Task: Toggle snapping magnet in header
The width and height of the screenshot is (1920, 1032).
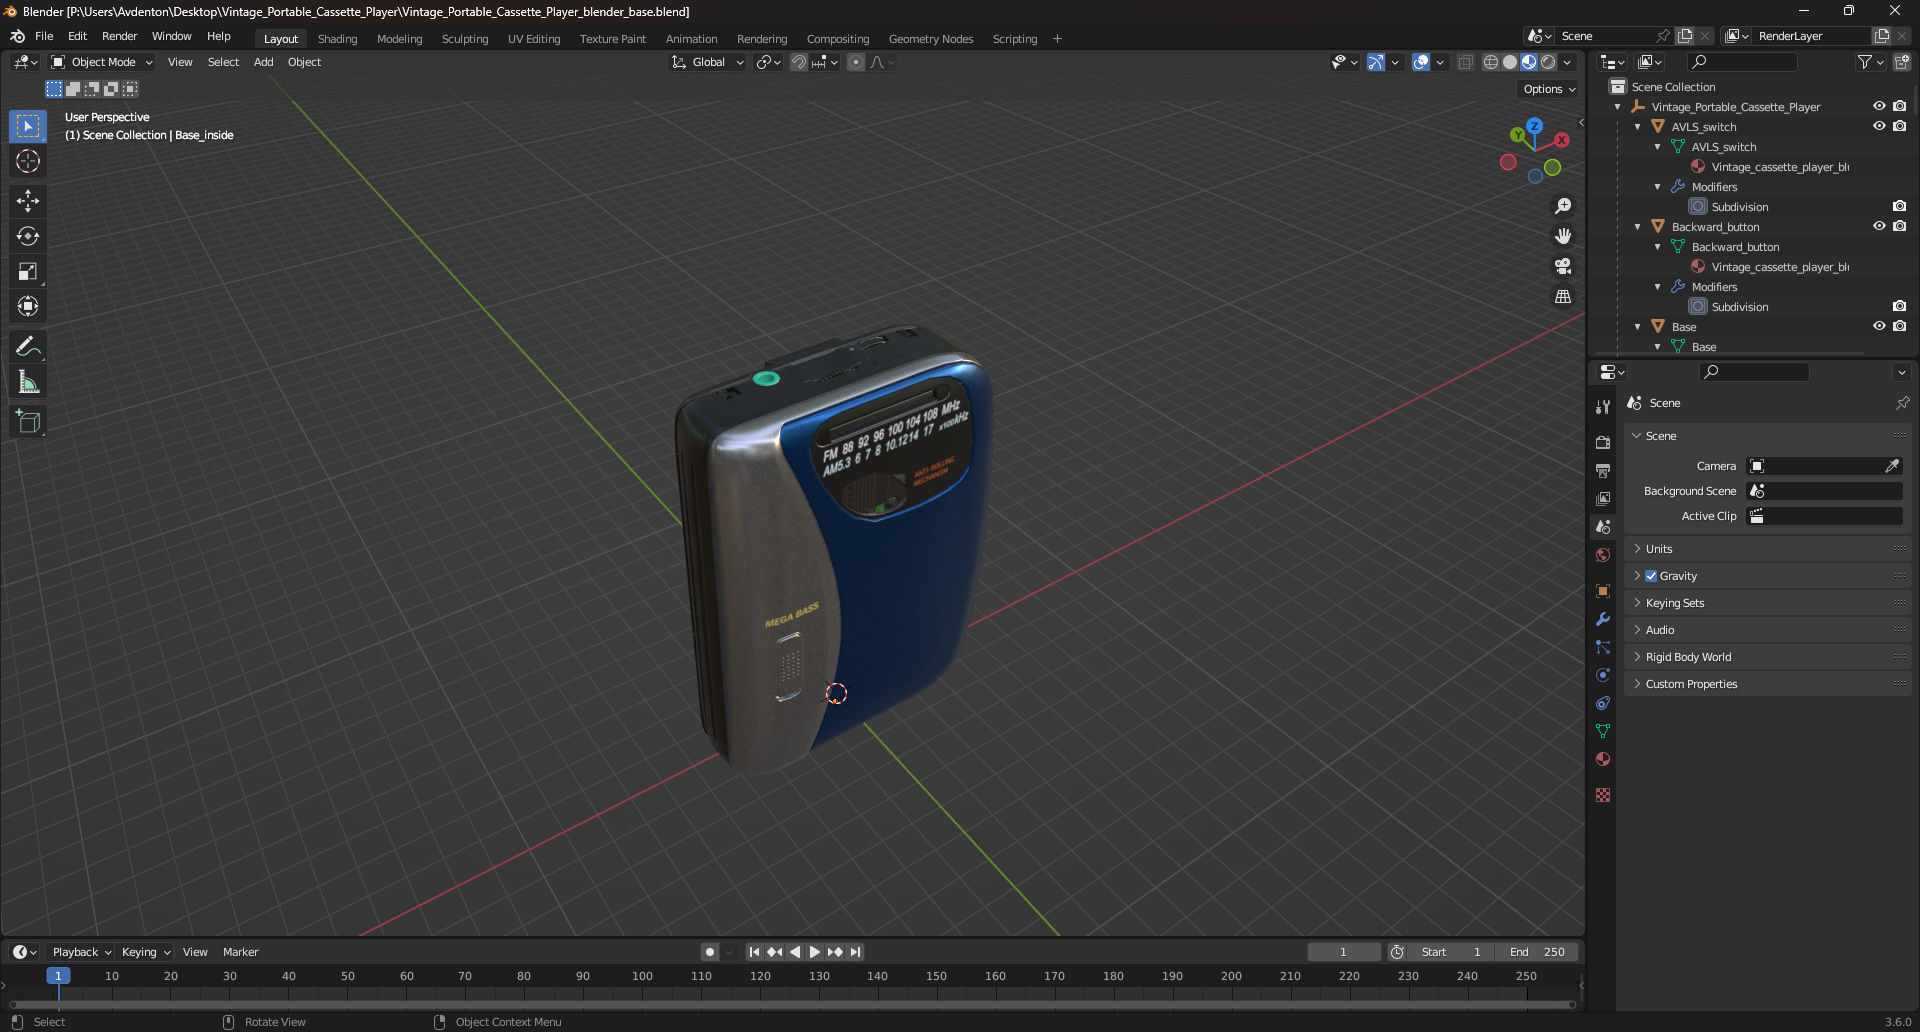Action: (799, 62)
